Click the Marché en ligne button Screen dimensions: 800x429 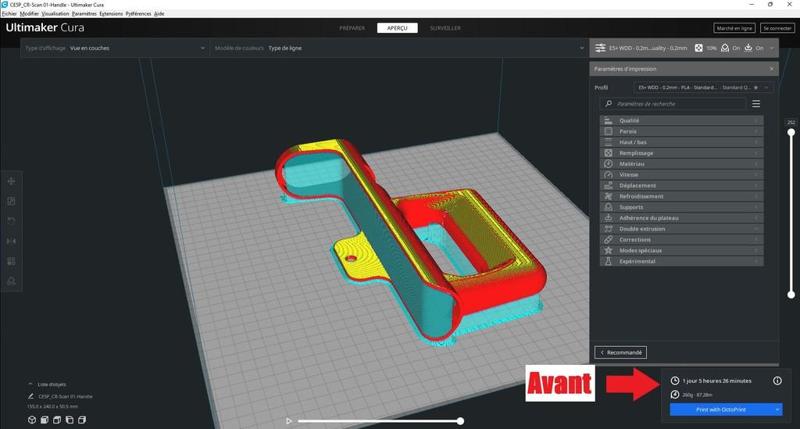[x=734, y=28]
